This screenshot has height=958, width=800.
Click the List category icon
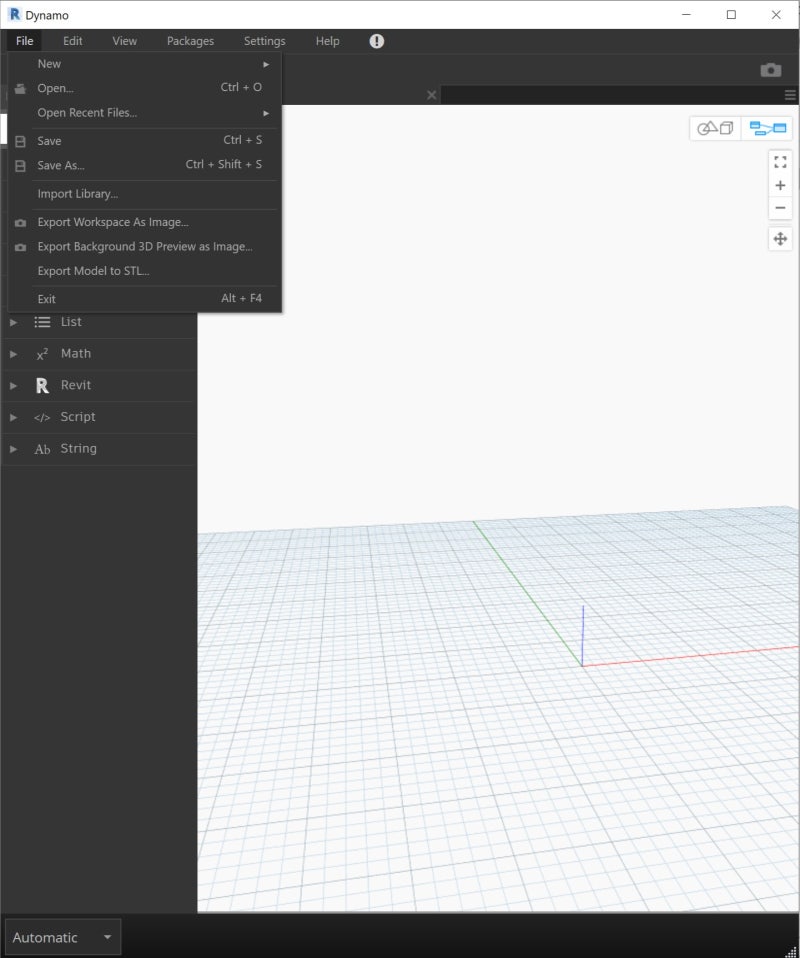42,322
